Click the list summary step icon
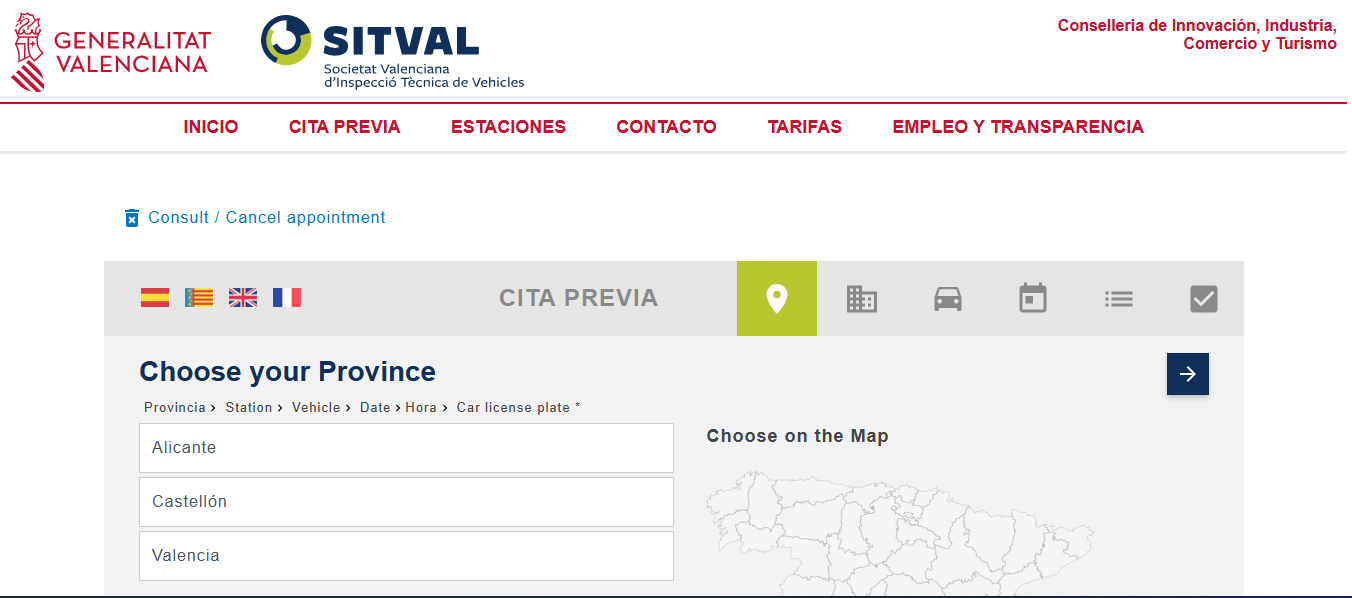The image size is (1352, 598). click(1118, 298)
